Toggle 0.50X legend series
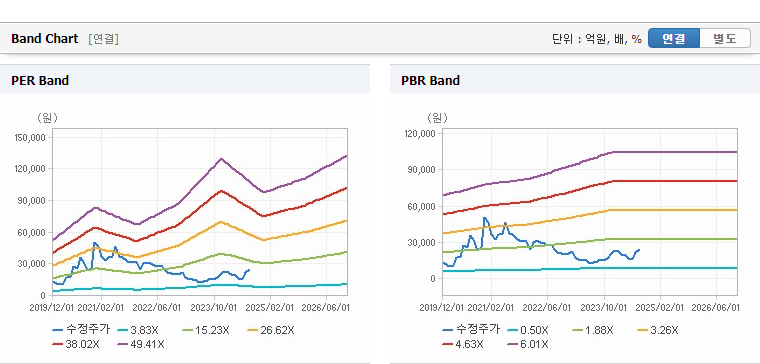This screenshot has height=364, width=760. (528, 331)
